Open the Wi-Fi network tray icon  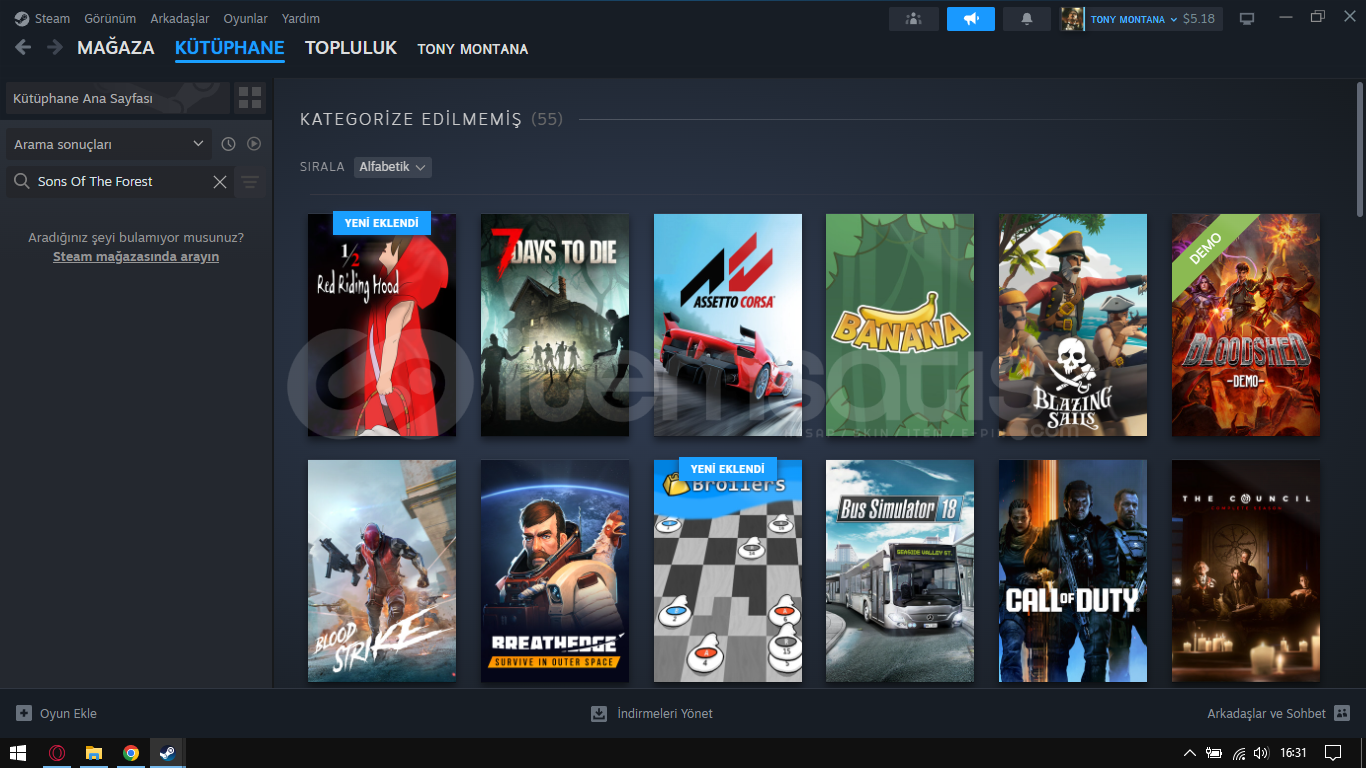click(x=1239, y=753)
